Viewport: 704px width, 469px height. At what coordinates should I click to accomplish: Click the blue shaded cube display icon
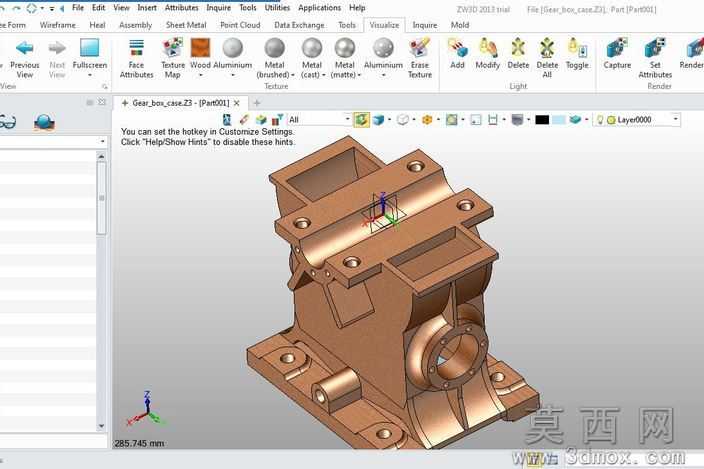(x=378, y=119)
